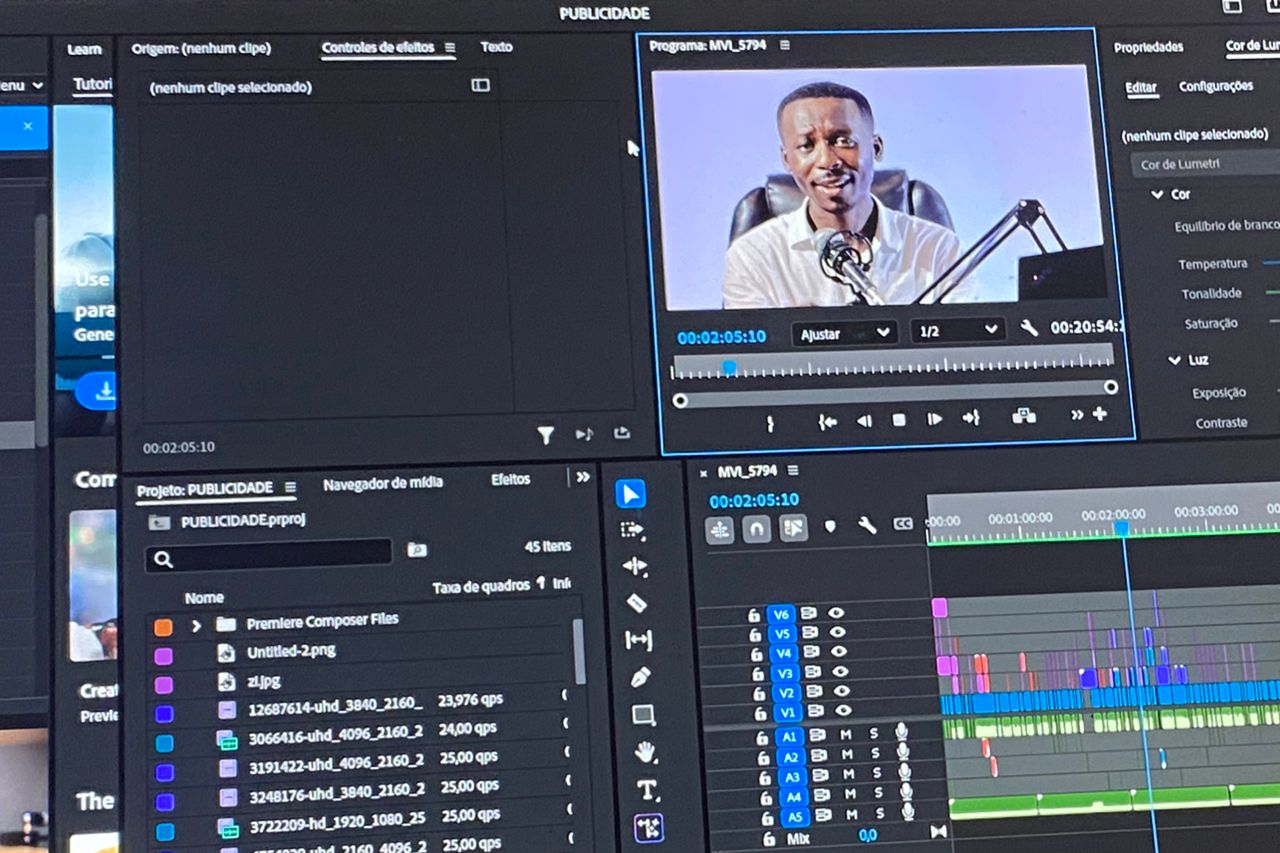Toggle track lock on V3

[755, 673]
